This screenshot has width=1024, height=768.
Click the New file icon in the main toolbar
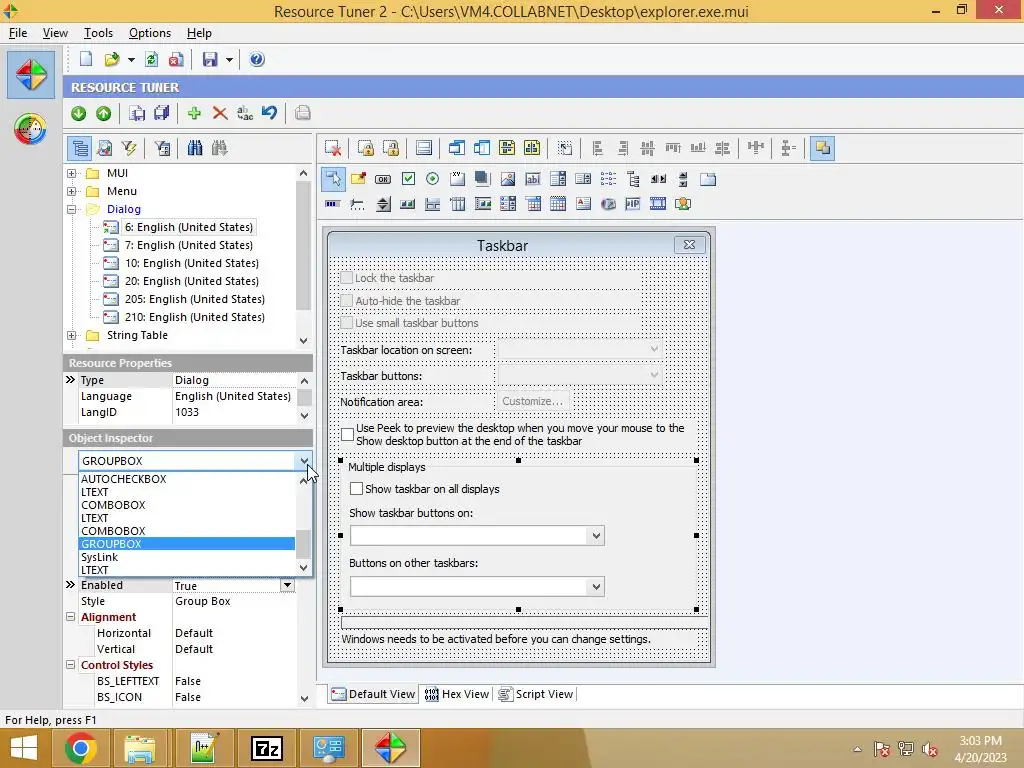(x=86, y=59)
